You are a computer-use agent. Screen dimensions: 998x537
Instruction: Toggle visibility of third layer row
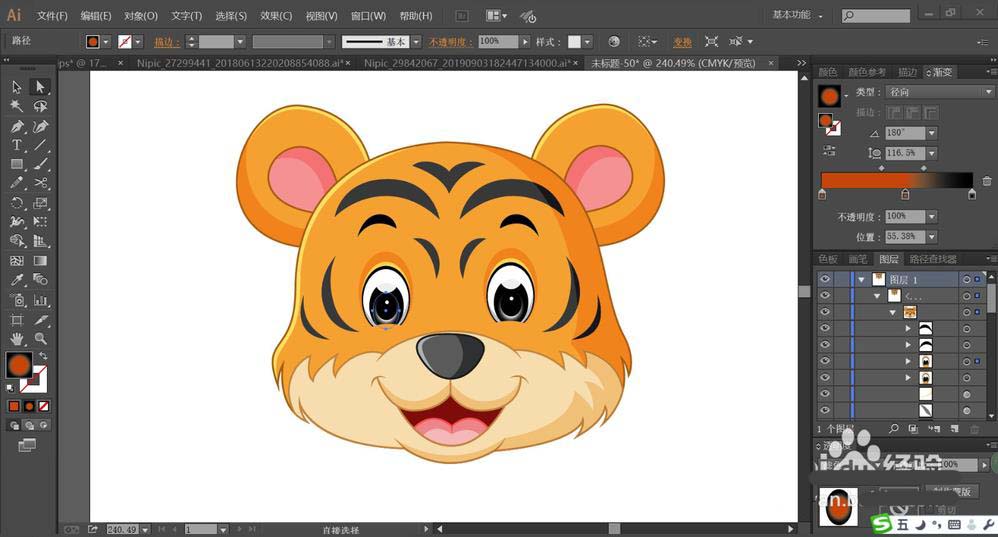point(825,312)
